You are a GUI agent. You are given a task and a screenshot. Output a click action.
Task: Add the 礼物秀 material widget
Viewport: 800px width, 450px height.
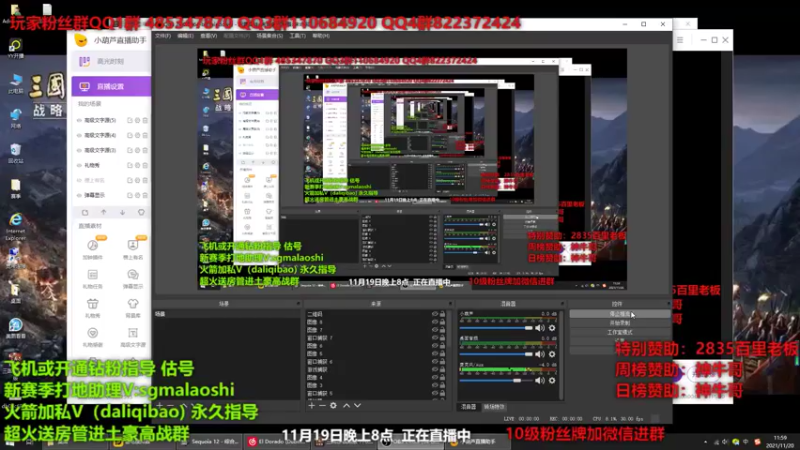[x=93, y=308]
